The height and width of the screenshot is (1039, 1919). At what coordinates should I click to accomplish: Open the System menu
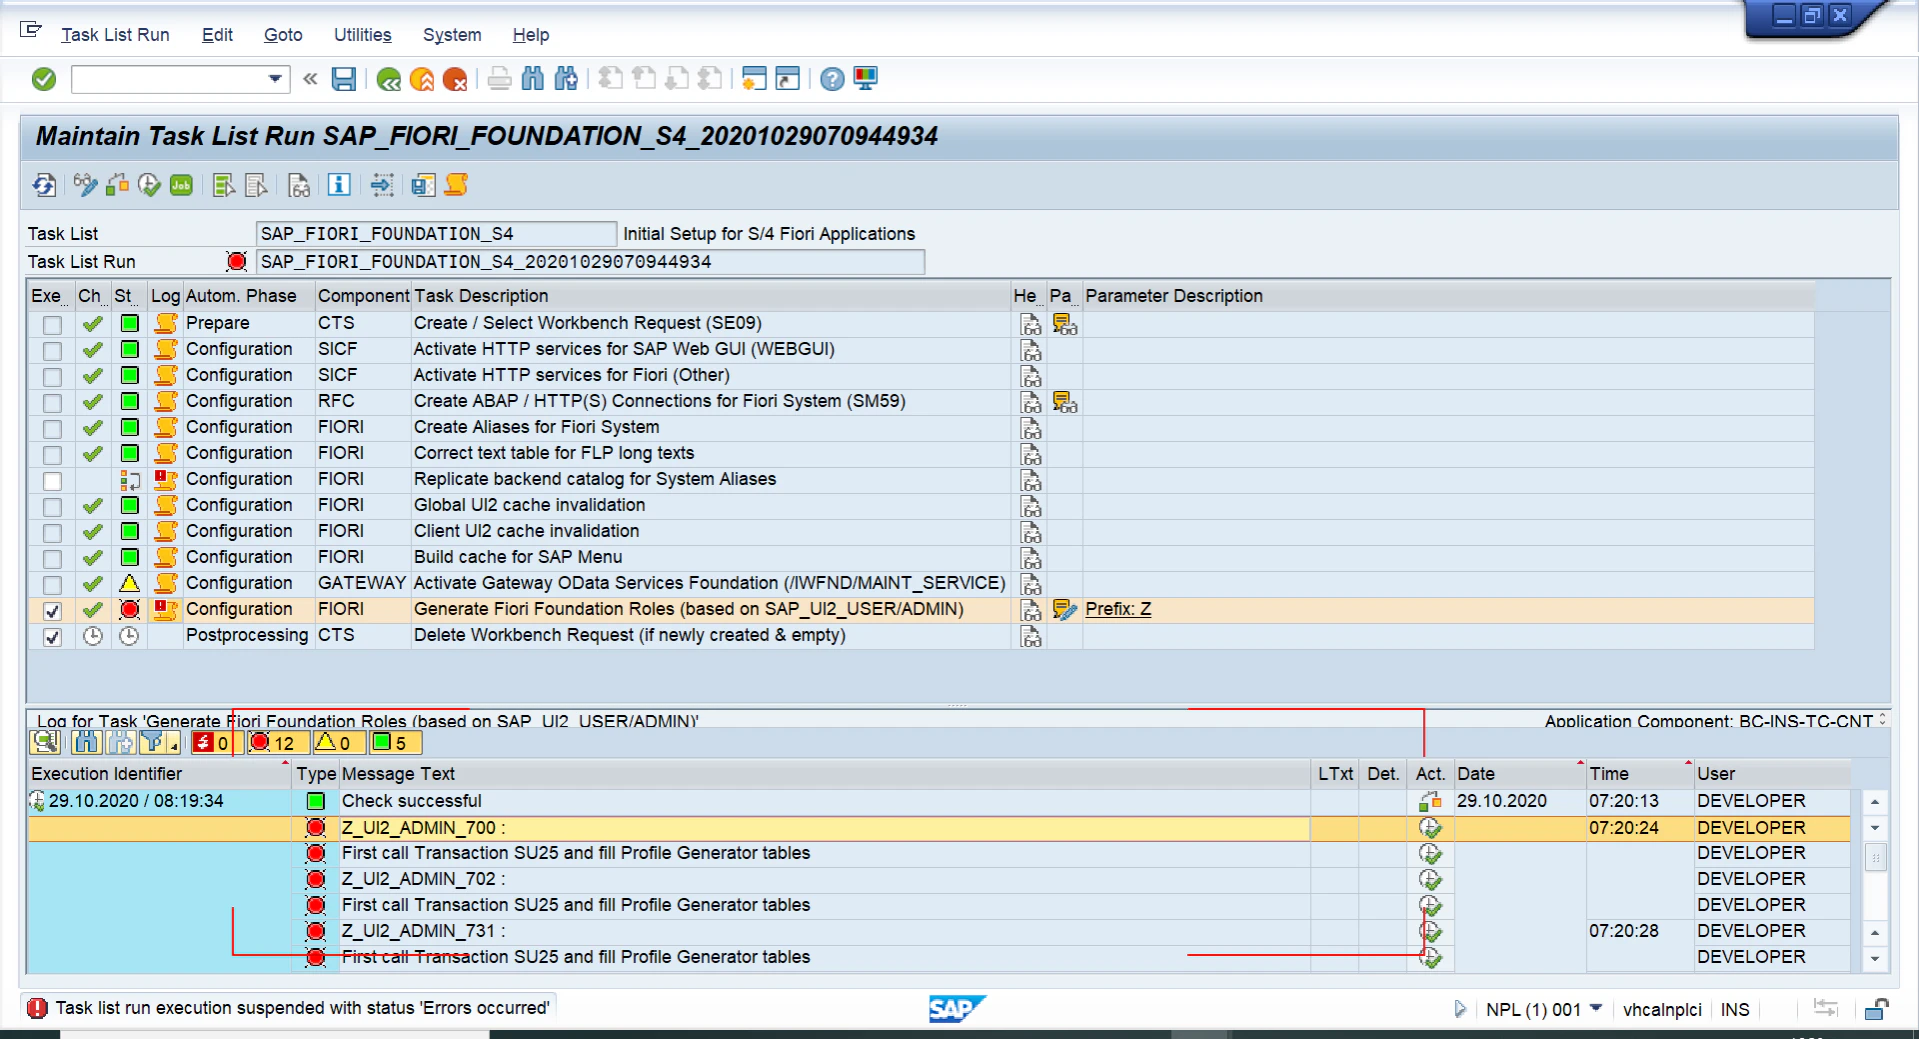(x=452, y=35)
